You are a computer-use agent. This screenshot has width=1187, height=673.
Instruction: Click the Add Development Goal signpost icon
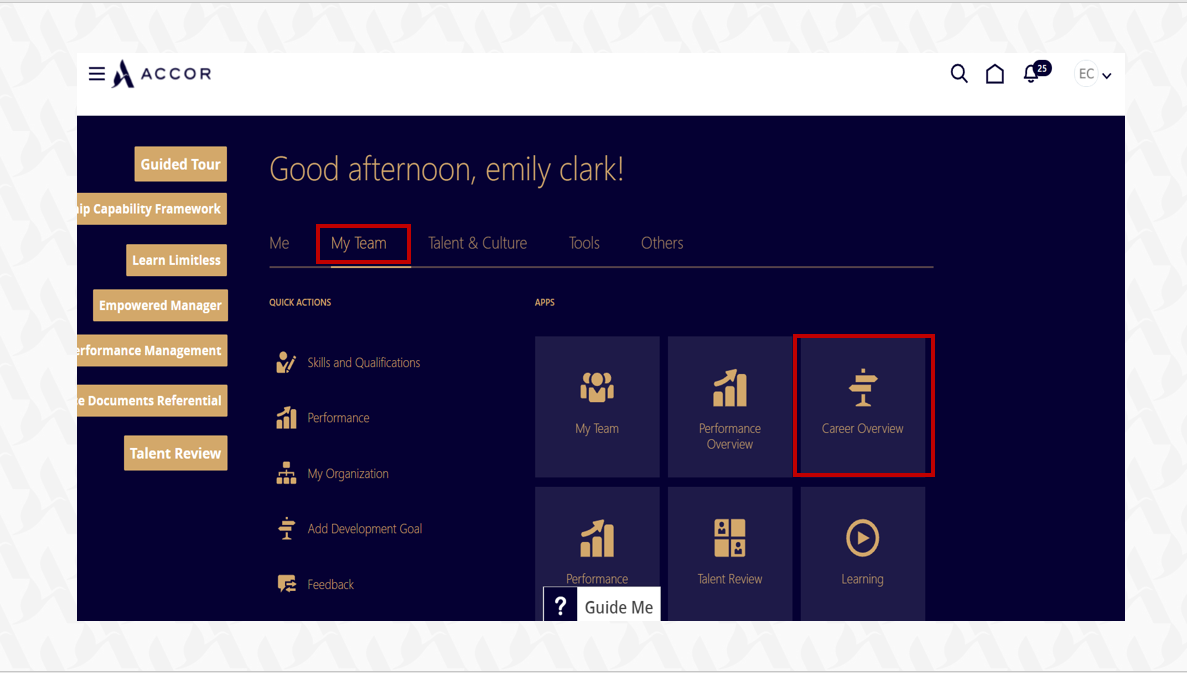286,528
